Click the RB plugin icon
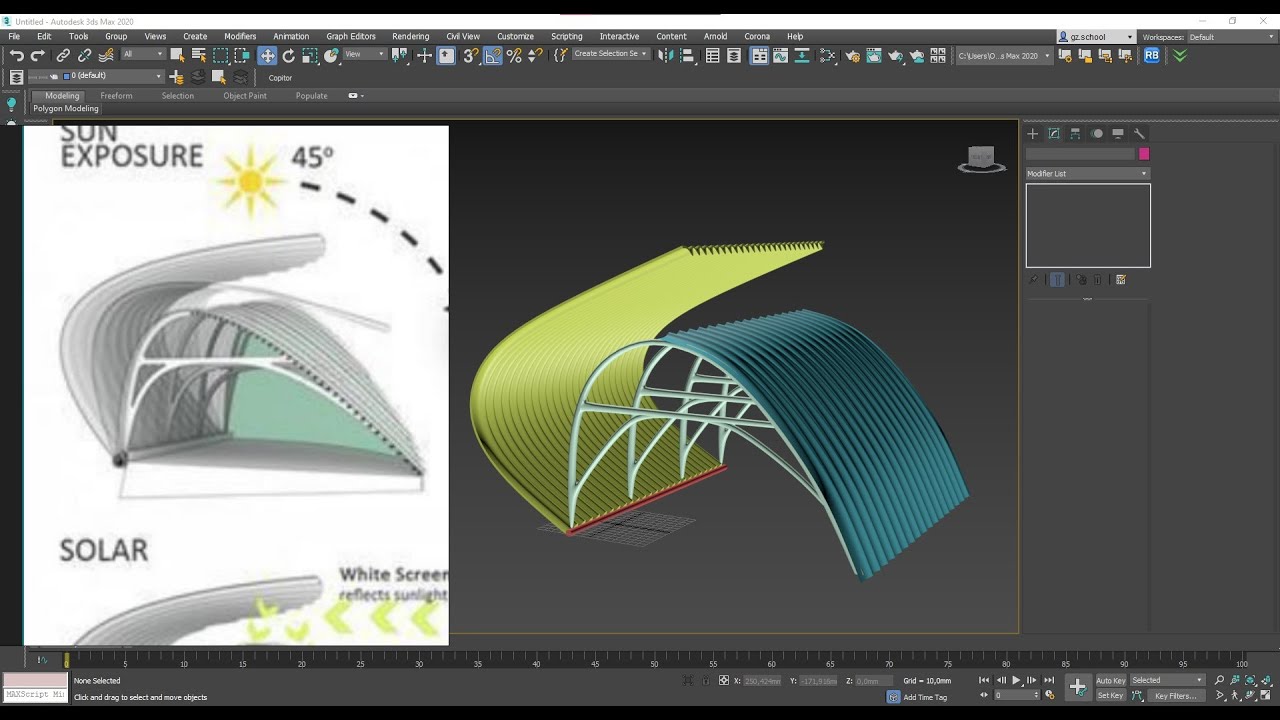Screen dimensions: 1280x720 pyautogui.click(x=1152, y=56)
